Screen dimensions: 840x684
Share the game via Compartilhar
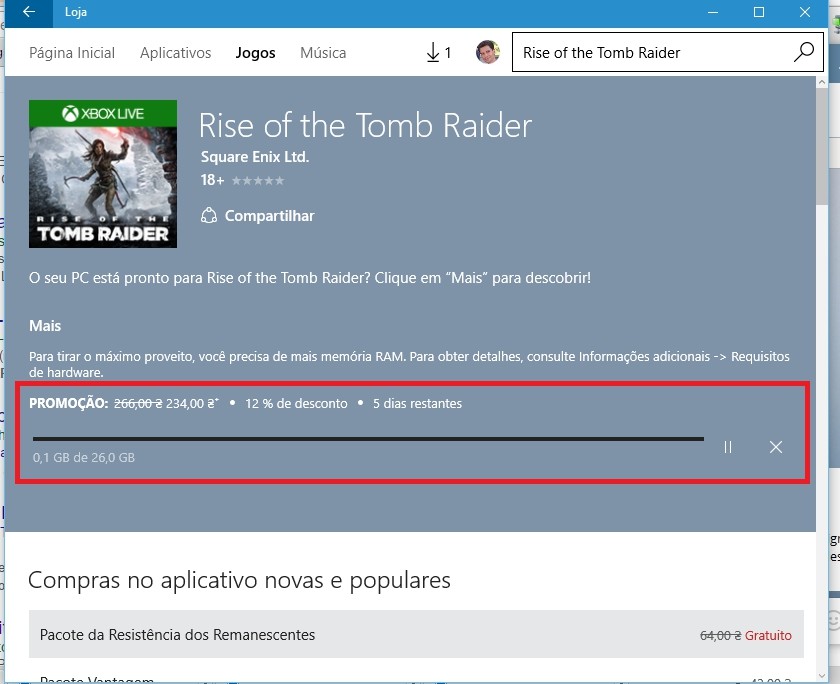point(258,216)
